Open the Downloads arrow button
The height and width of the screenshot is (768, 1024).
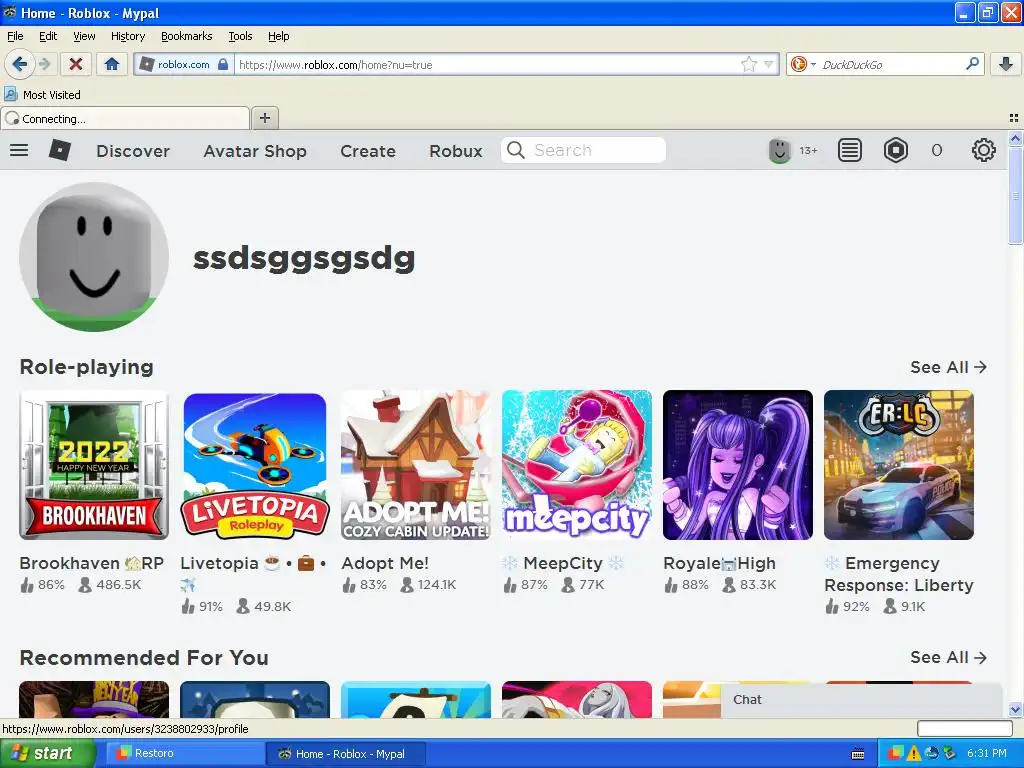[x=1006, y=64]
